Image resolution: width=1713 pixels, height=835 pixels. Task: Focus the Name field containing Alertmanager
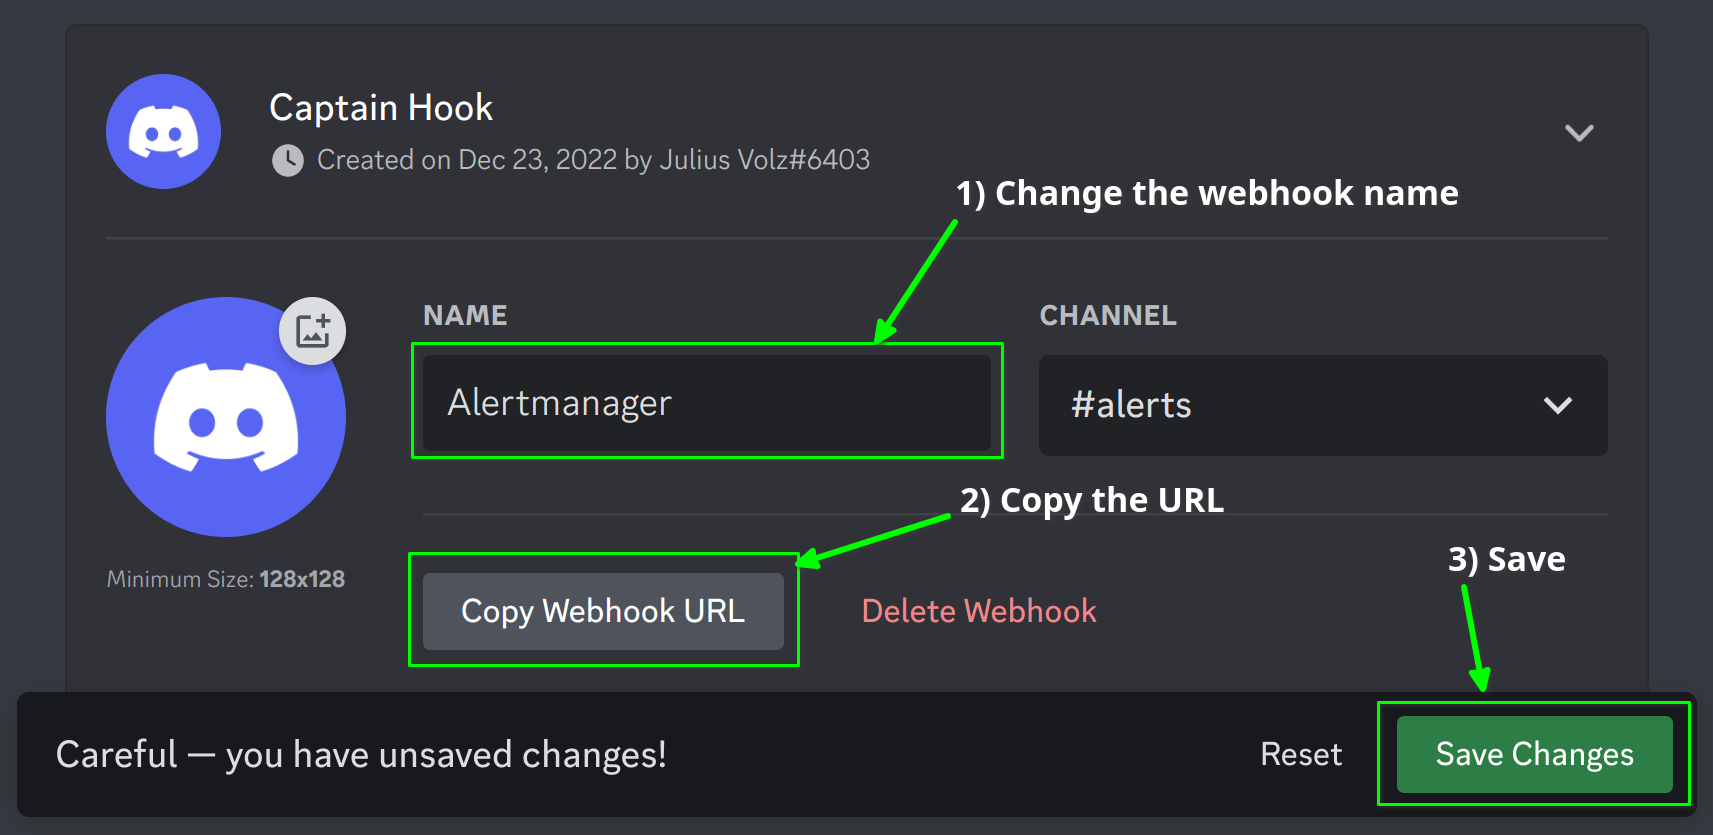706,403
